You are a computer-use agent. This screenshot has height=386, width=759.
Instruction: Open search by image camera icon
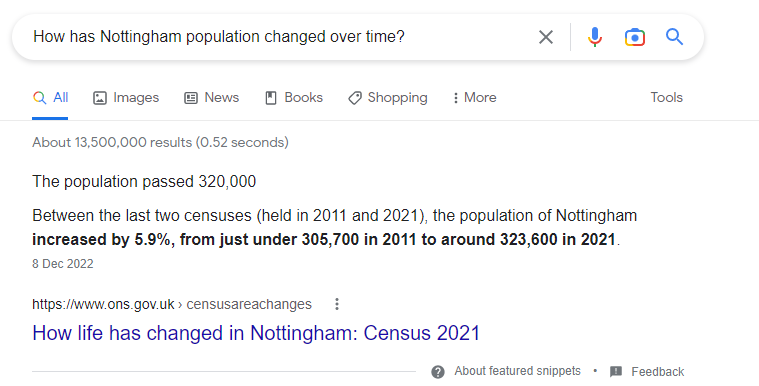coord(635,37)
